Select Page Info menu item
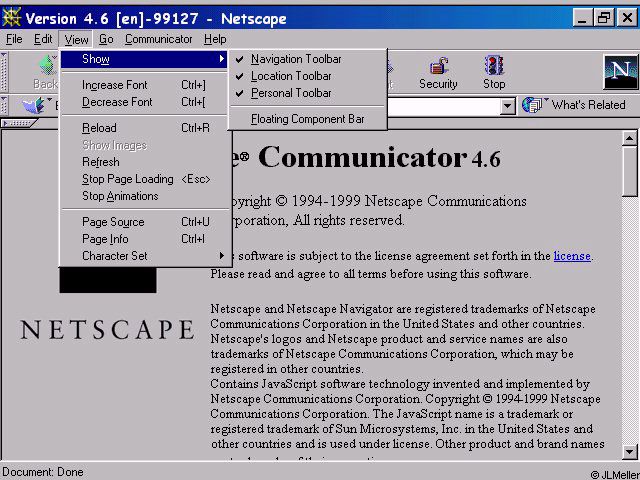640x480 pixels. [144, 239]
